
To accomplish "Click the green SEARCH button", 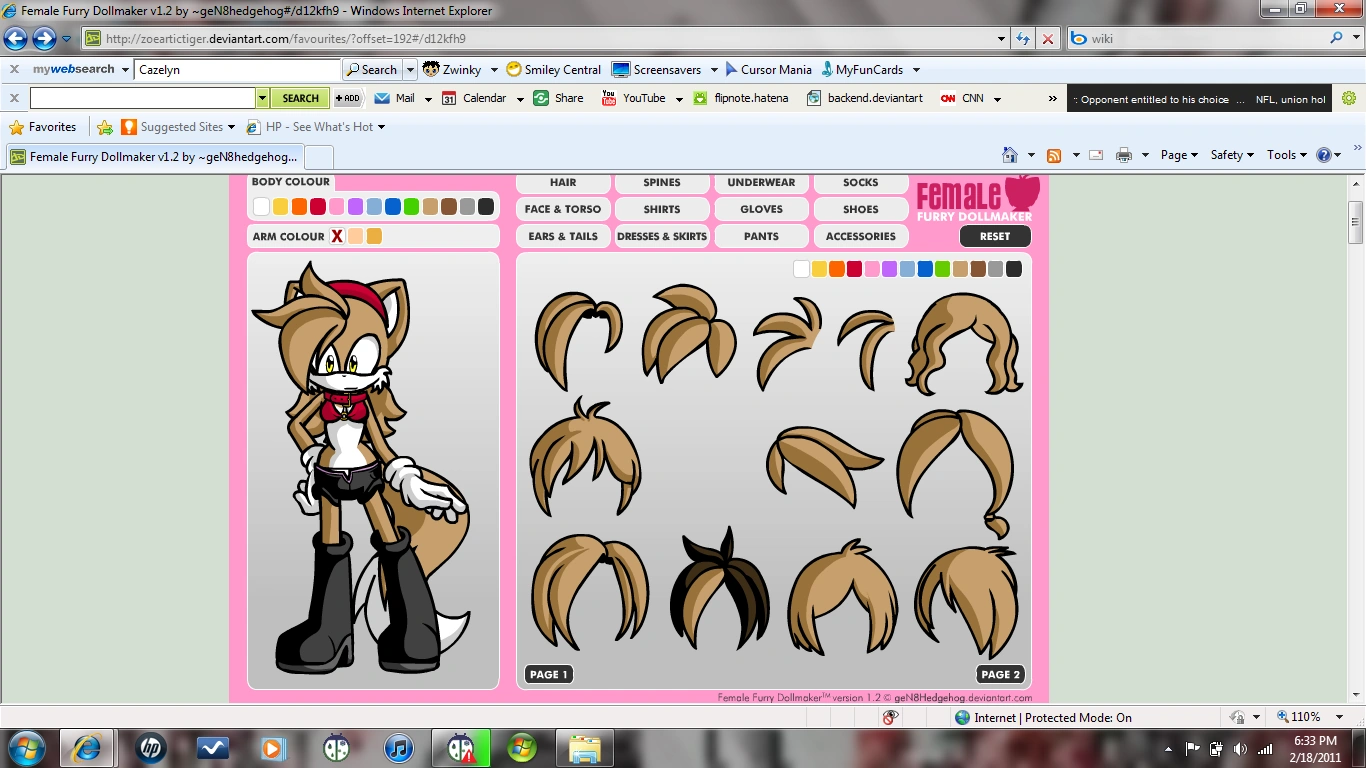I will 300,98.
